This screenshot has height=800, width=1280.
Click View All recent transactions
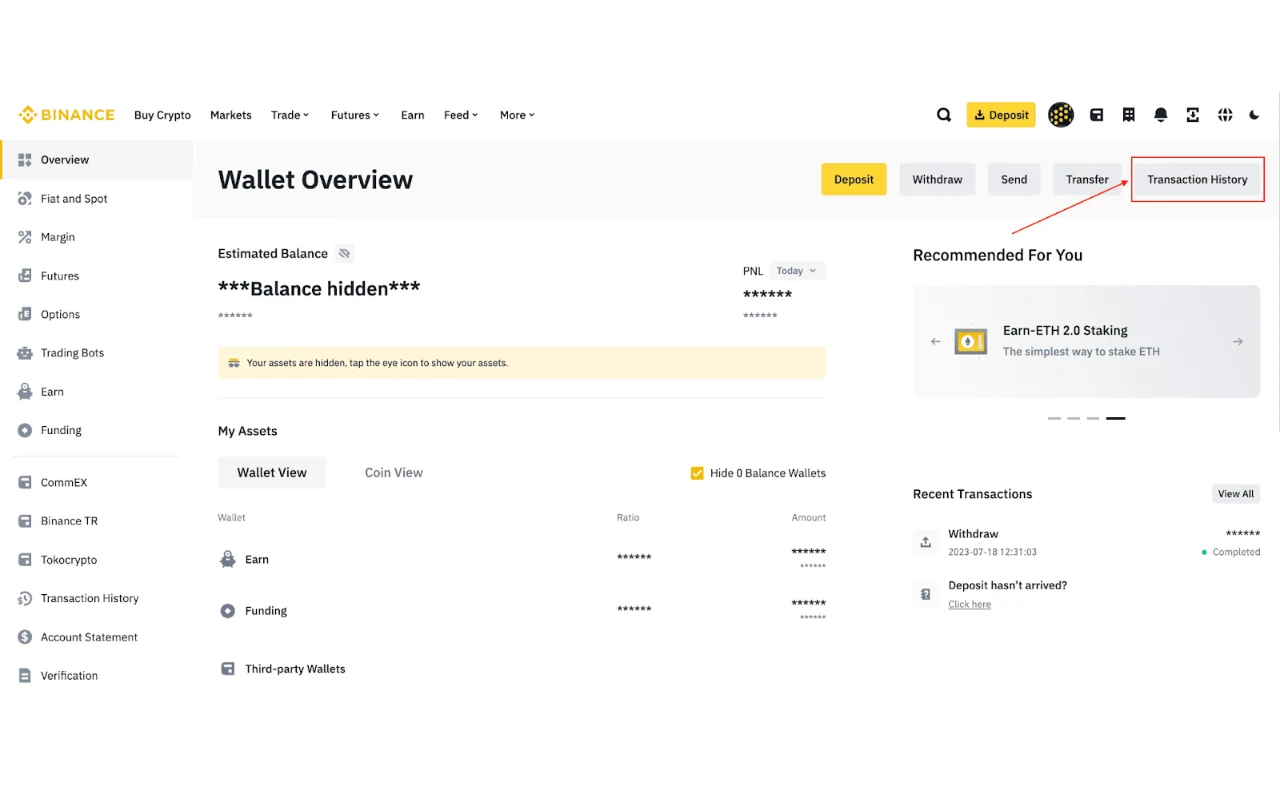point(1236,494)
